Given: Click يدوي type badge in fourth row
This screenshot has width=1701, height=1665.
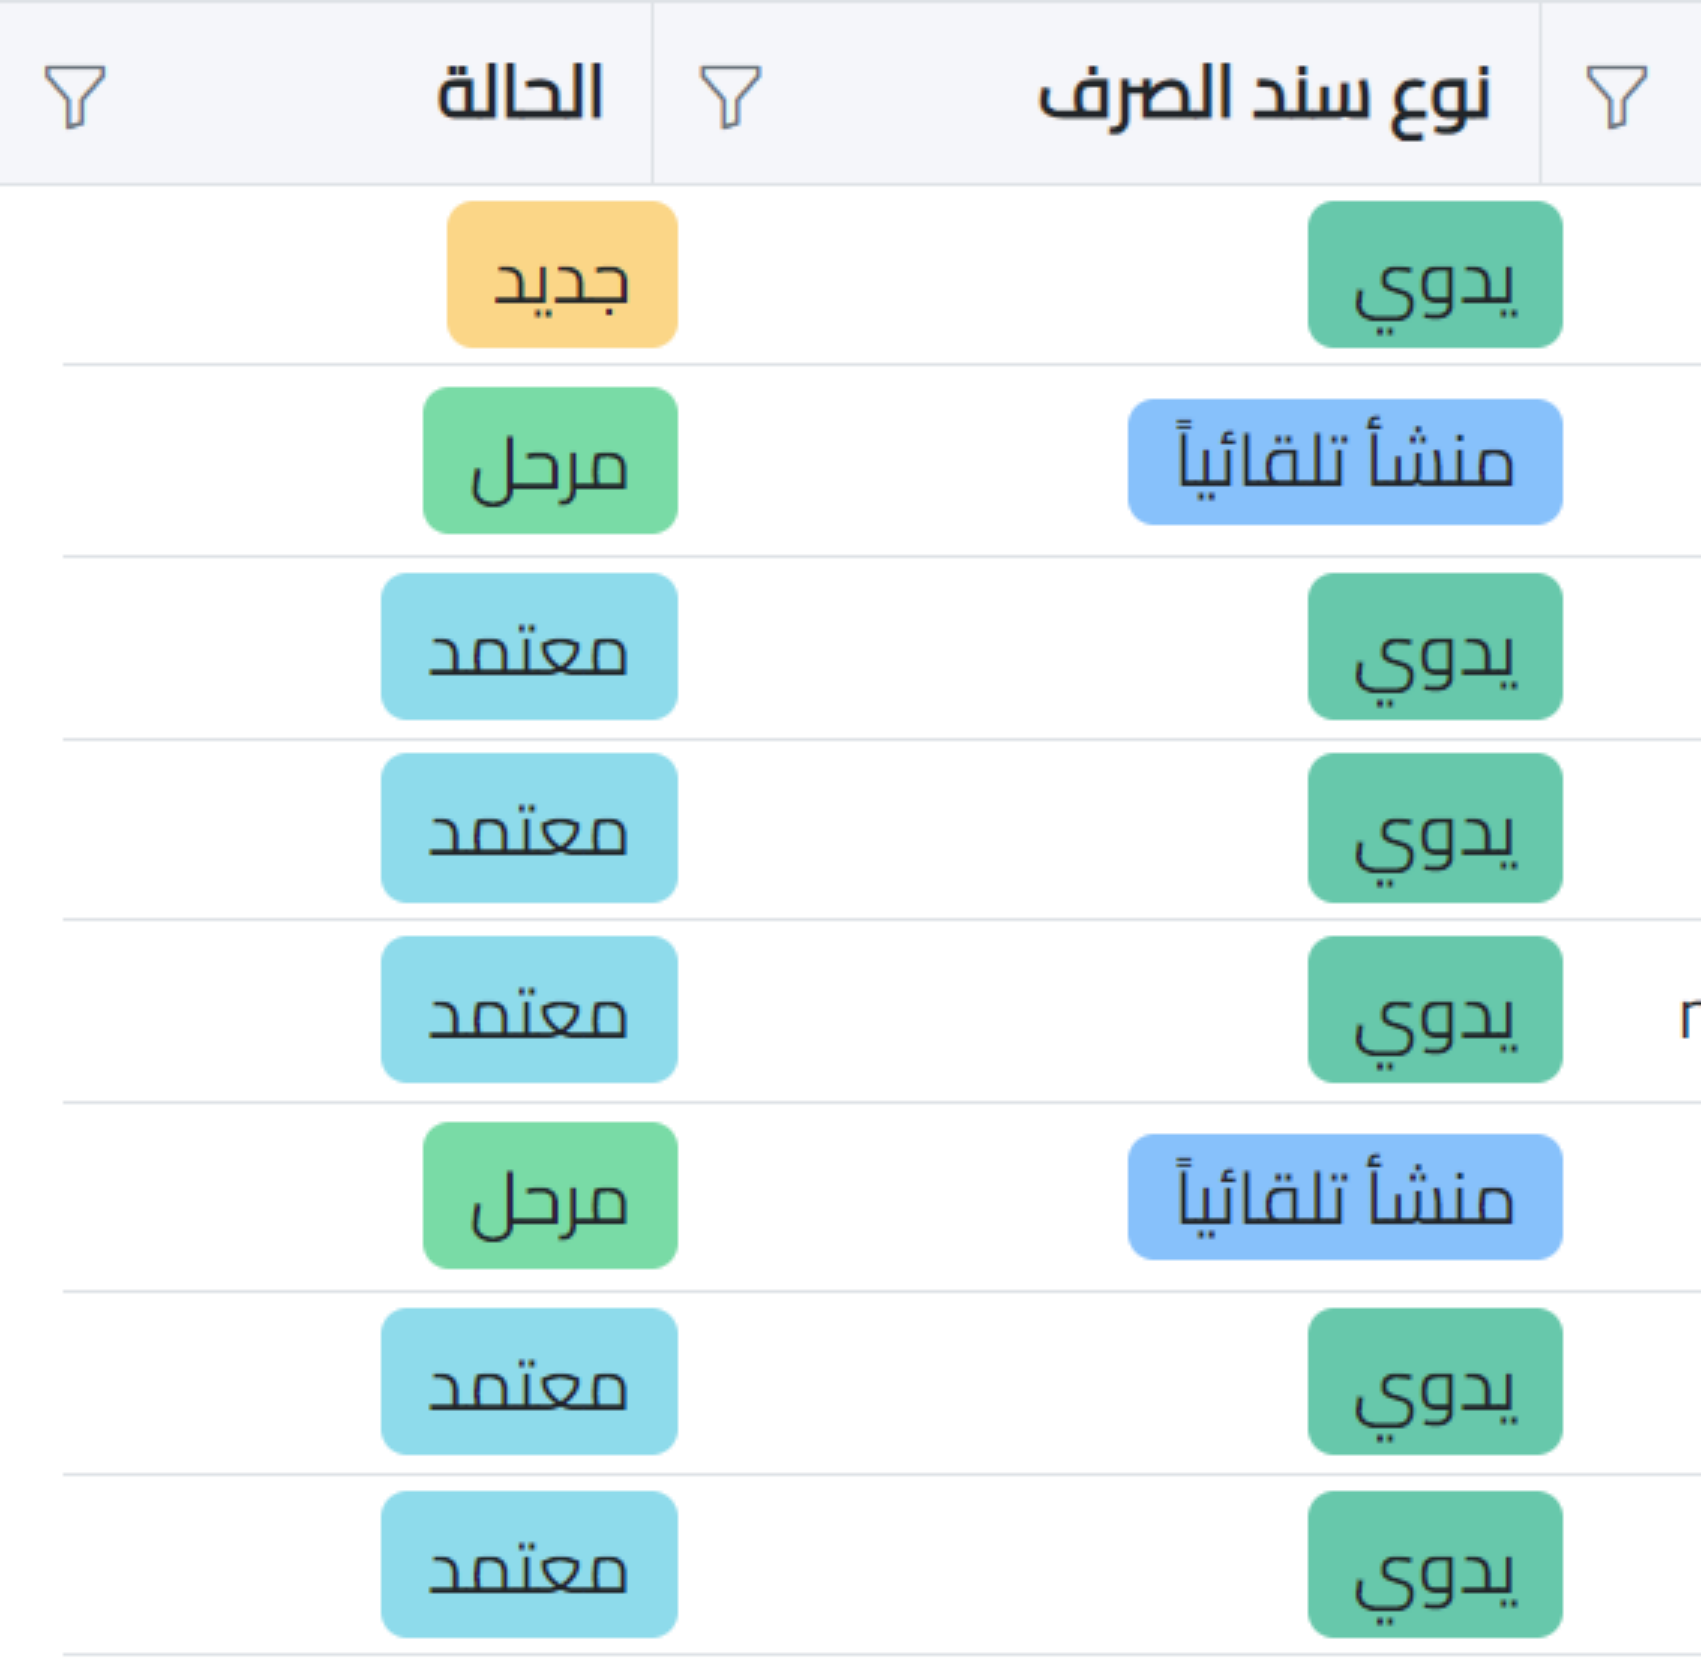Looking at the screenshot, I should point(1434,828).
